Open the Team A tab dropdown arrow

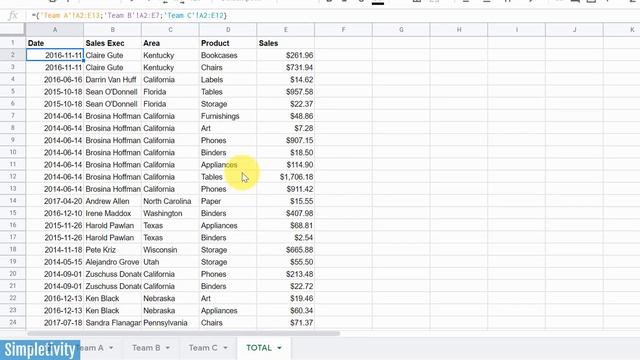click(x=111, y=348)
